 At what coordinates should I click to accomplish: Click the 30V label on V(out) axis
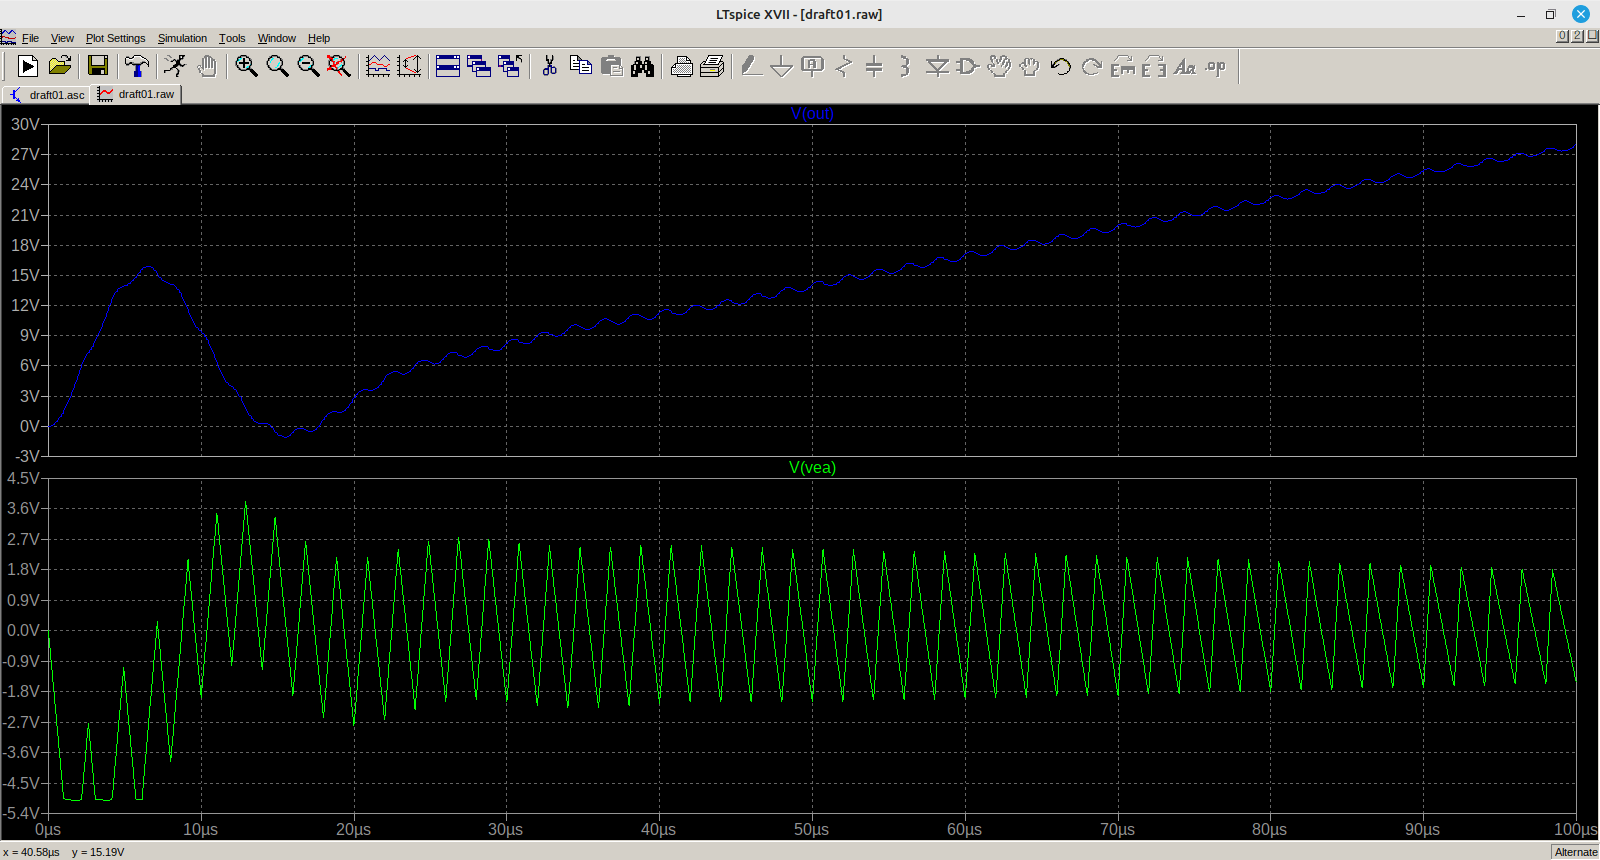click(25, 124)
